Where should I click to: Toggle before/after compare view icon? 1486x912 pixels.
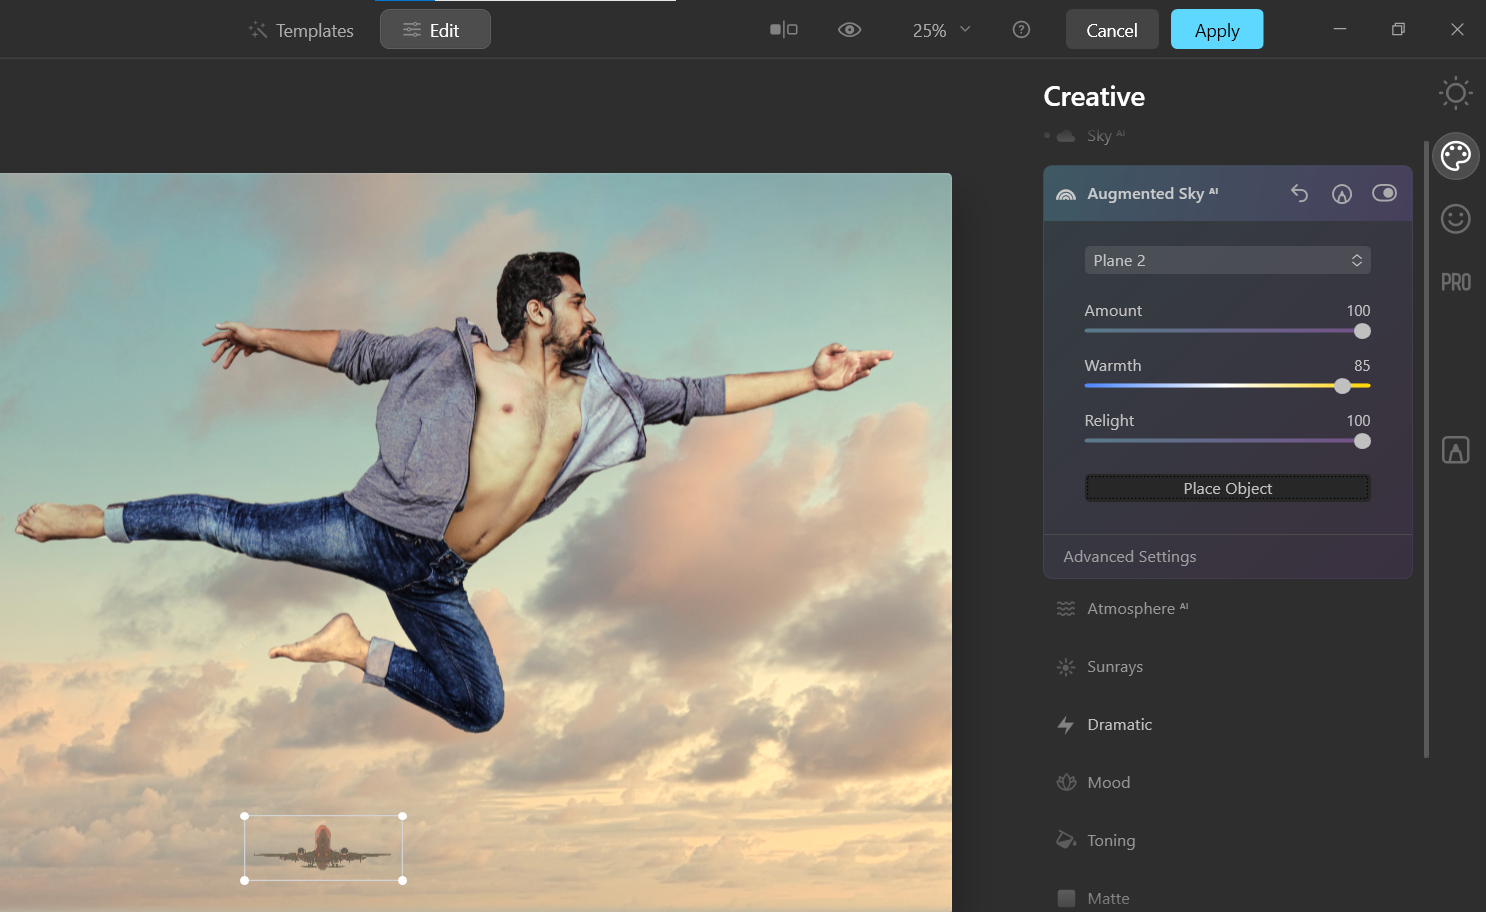[784, 30]
